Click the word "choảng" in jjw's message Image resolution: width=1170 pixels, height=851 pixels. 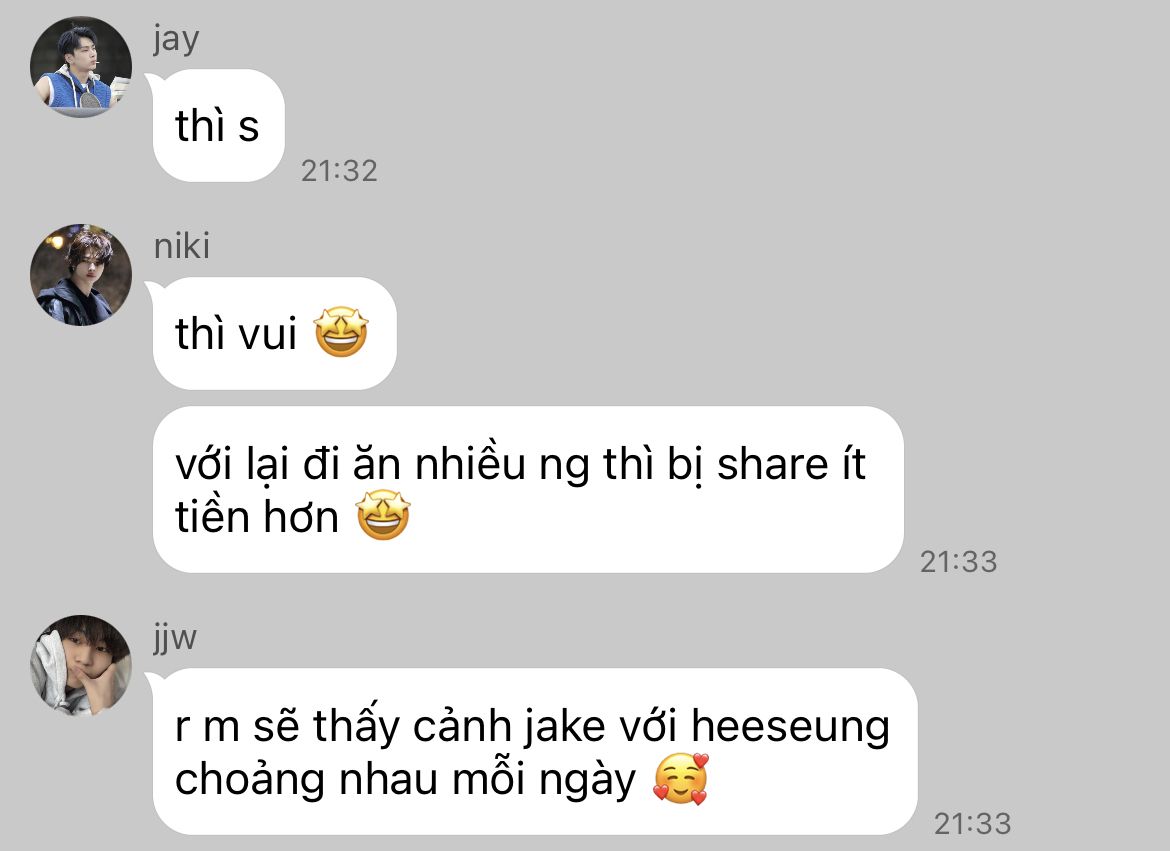click(x=249, y=781)
